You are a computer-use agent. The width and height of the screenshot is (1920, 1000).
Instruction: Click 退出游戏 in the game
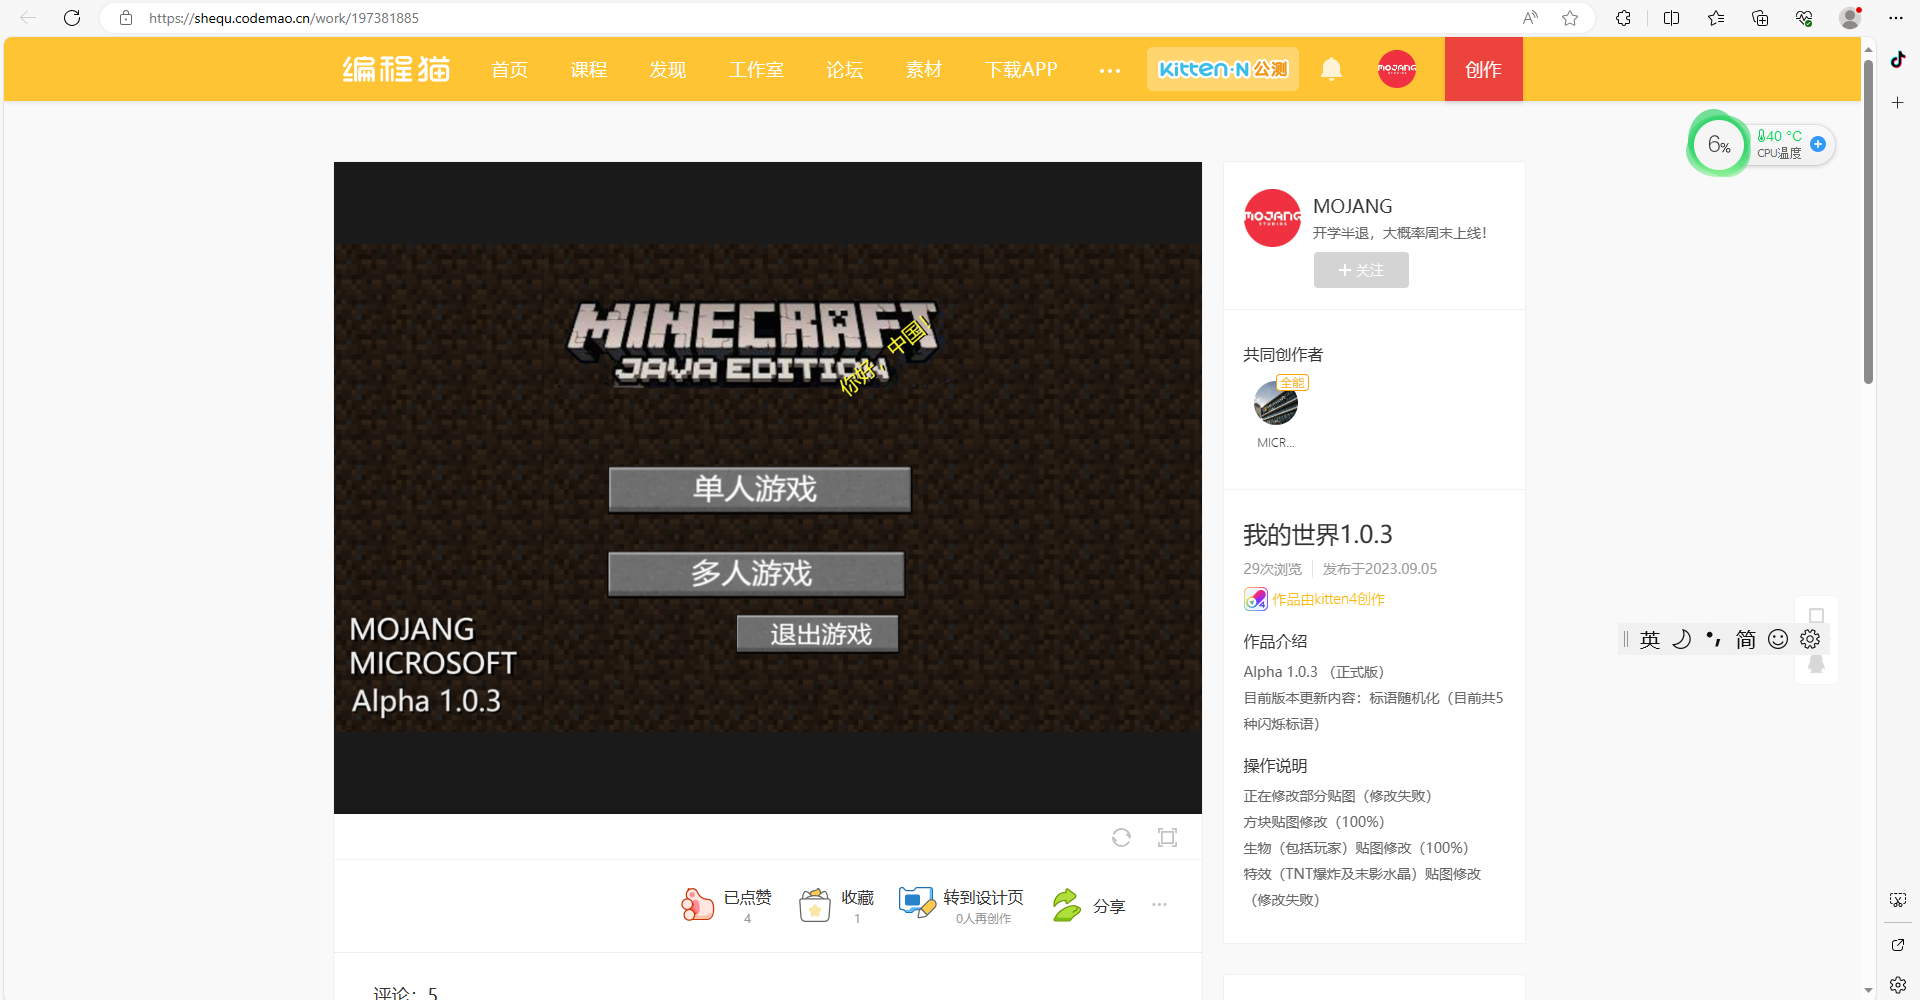[x=818, y=634]
